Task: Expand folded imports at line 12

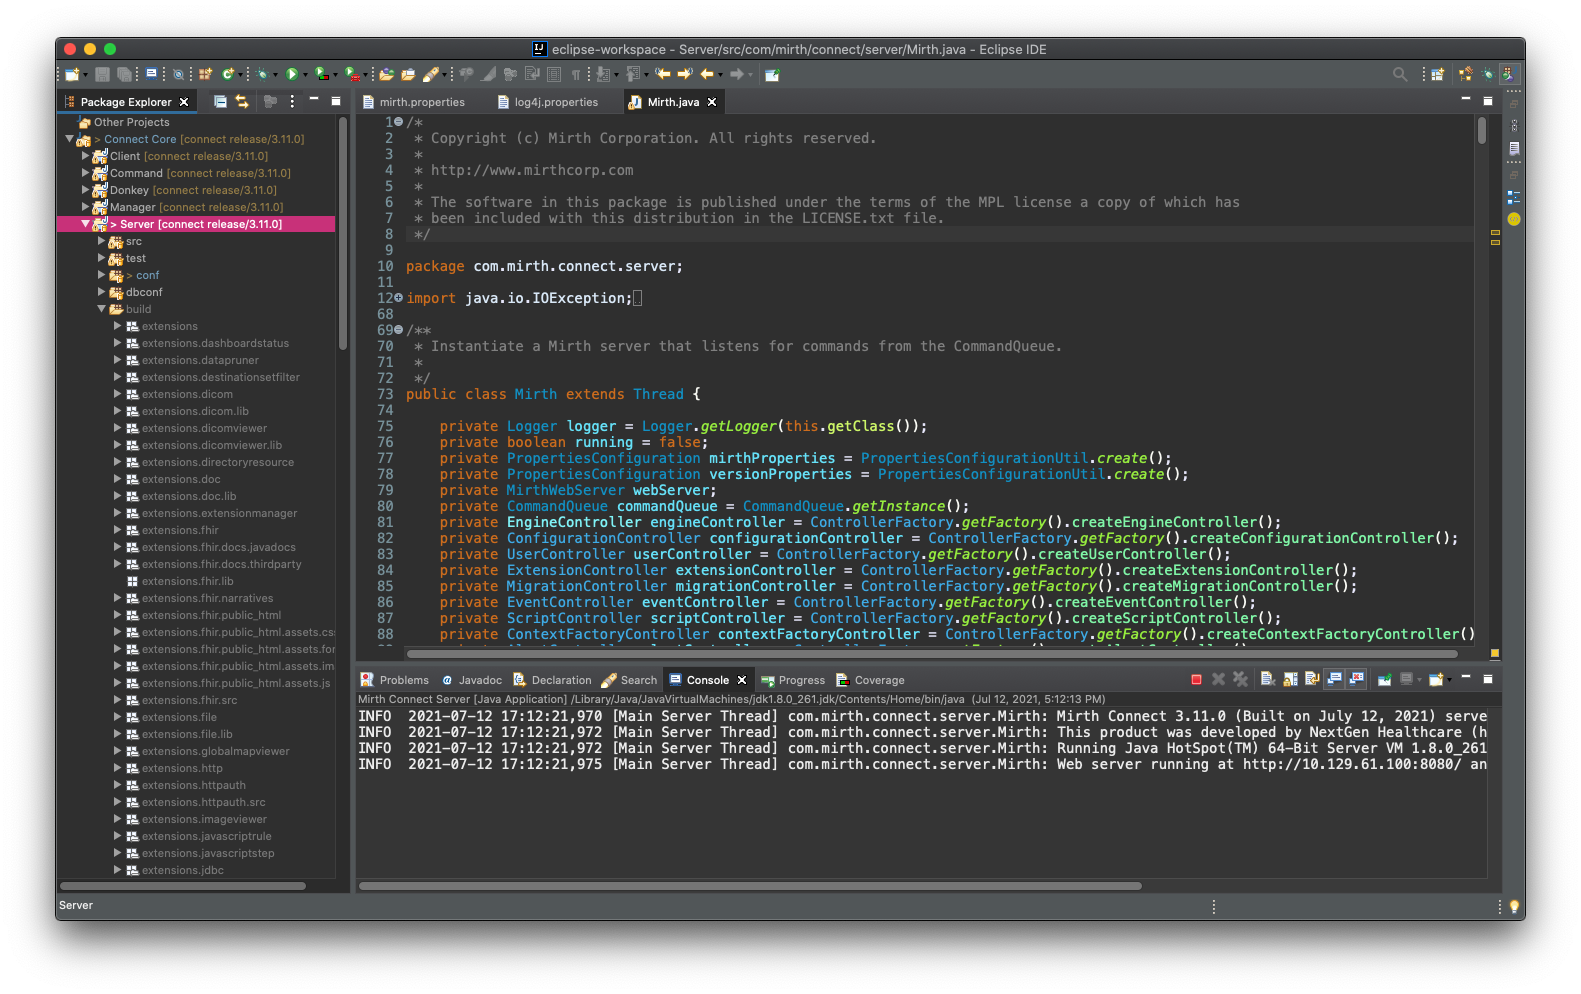Action: [x=399, y=298]
